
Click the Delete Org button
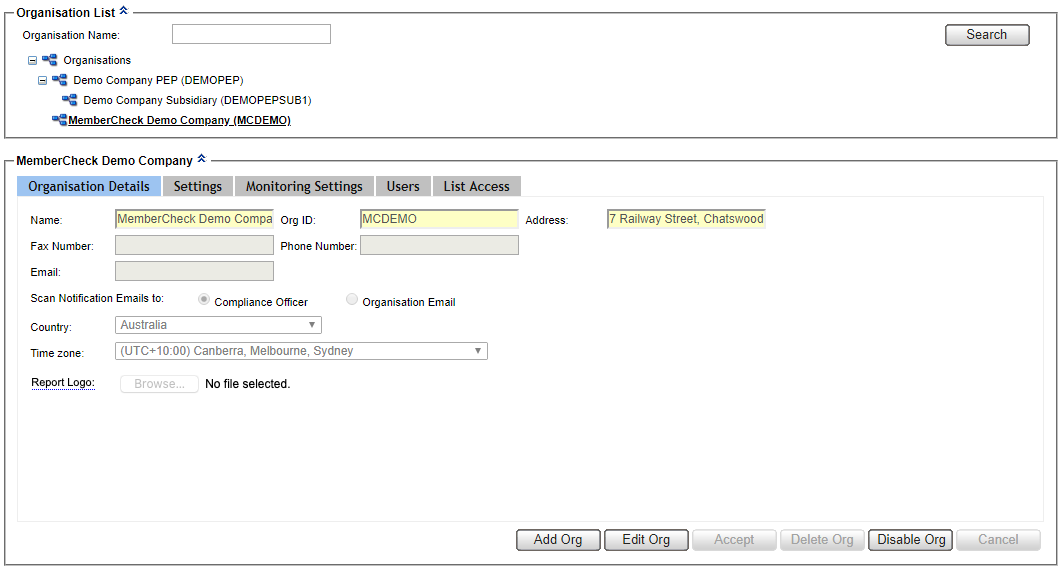pos(822,540)
